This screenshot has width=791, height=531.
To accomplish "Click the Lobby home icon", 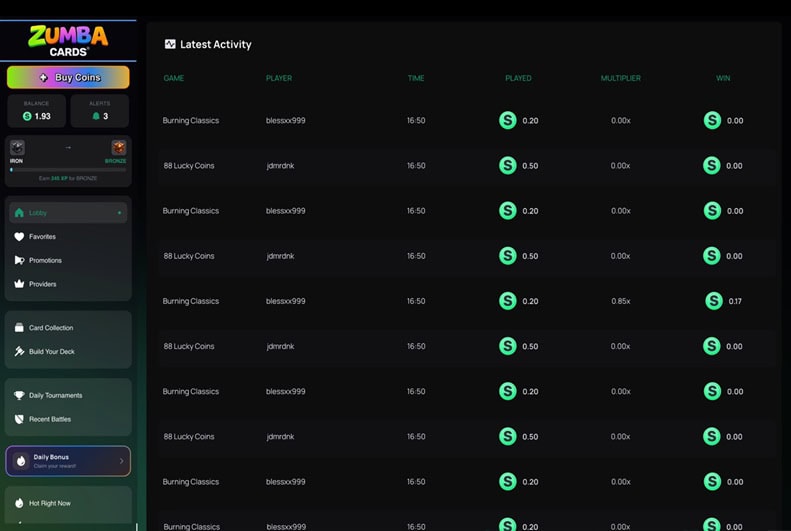I will [x=19, y=213].
